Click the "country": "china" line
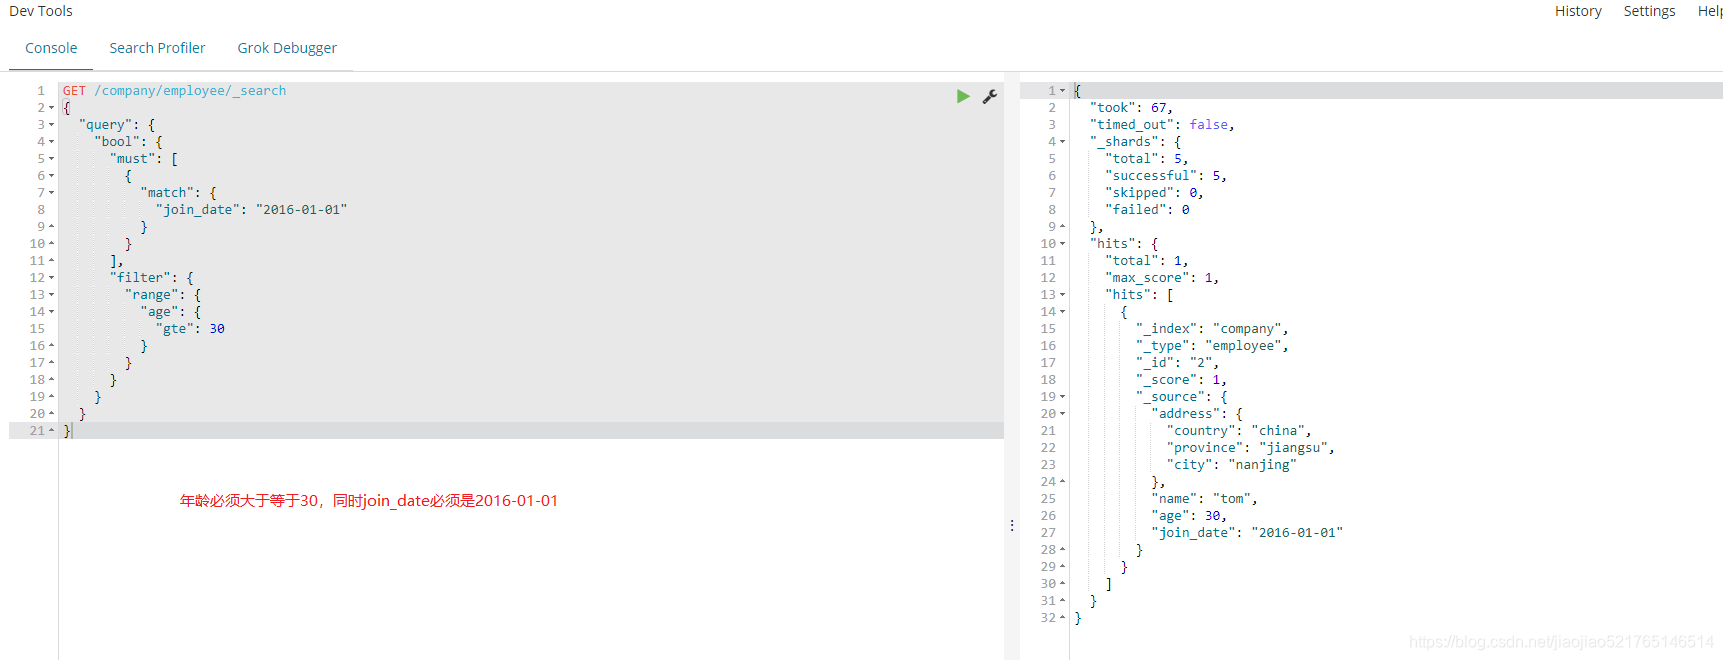1723x660 pixels. (x=1239, y=431)
